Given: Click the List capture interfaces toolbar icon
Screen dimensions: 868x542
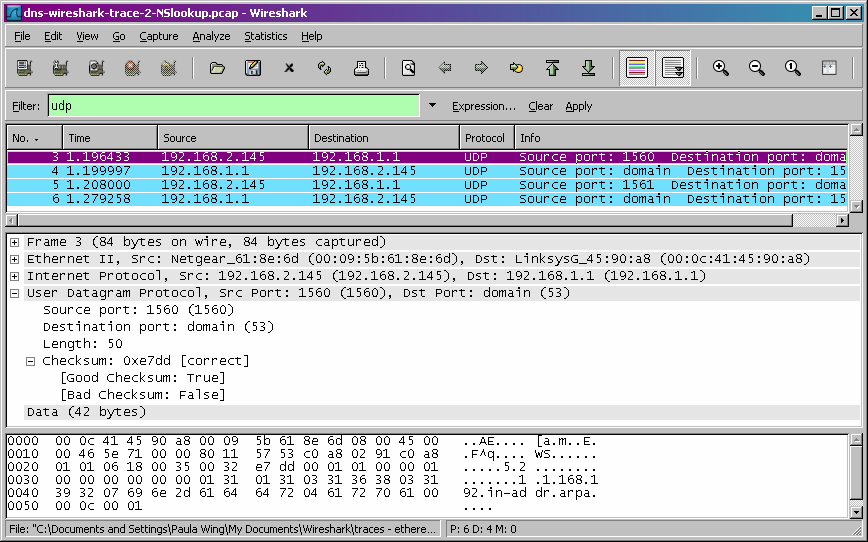Looking at the screenshot, I should (x=24, y=68).
